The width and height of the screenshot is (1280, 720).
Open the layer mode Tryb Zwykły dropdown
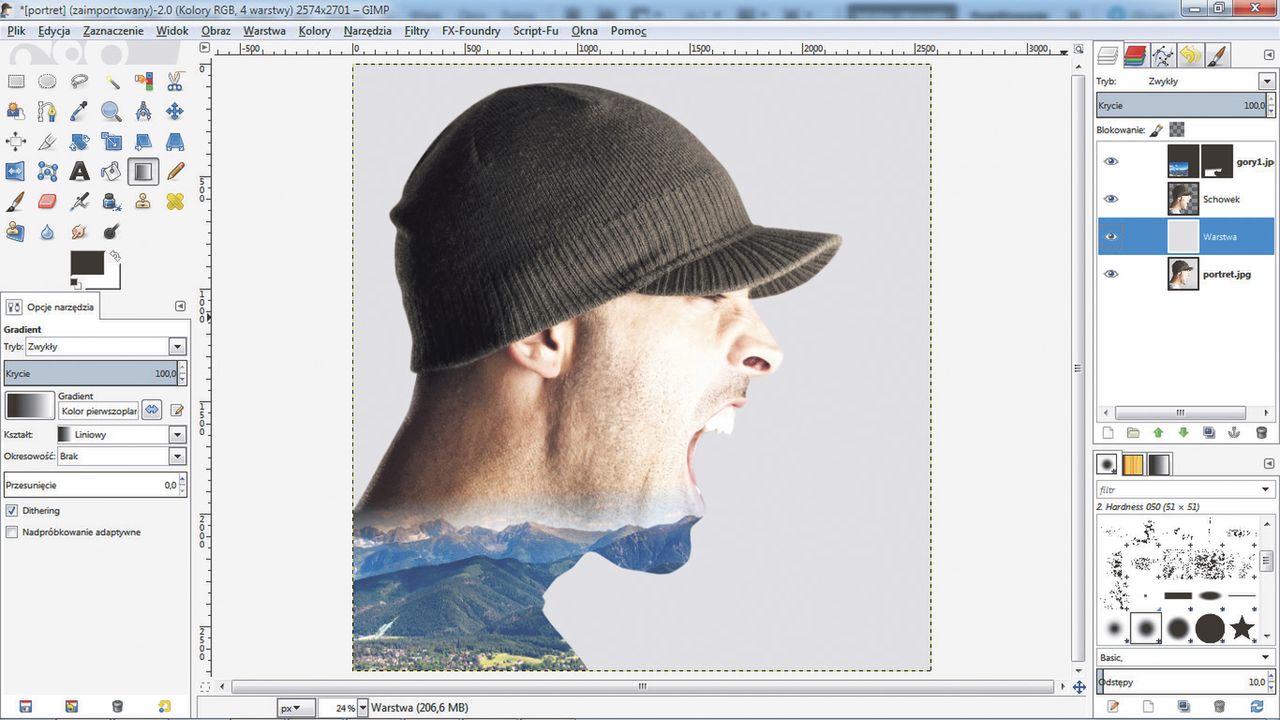tap(1266, 81)
